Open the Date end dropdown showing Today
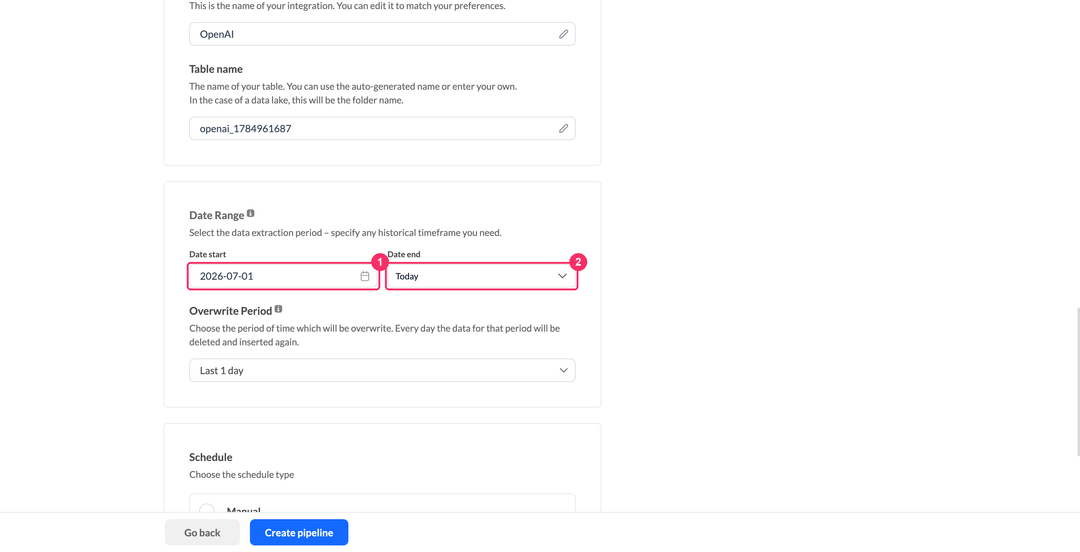The image size is (1080, 552). (481, 276)
